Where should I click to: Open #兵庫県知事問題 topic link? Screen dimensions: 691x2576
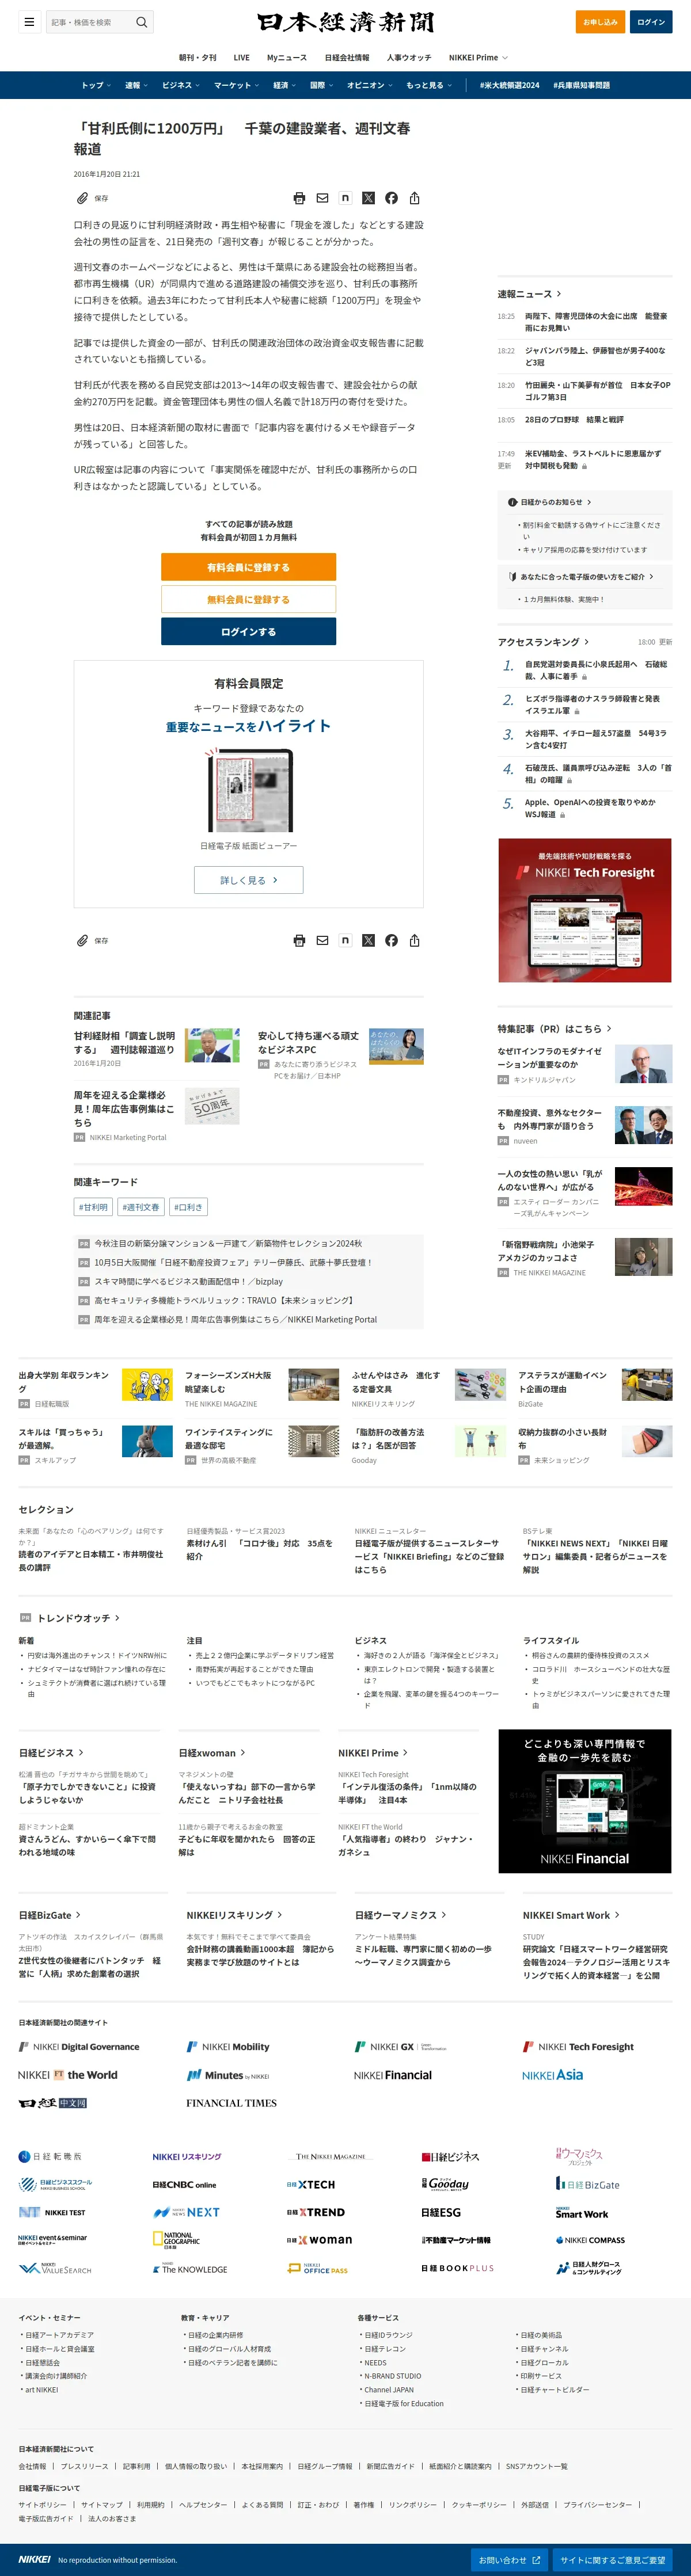[x=581, y=85]
